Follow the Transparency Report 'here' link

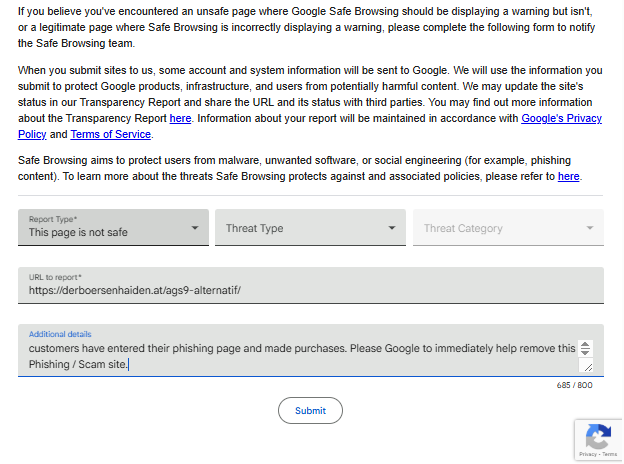coord(180,118)
